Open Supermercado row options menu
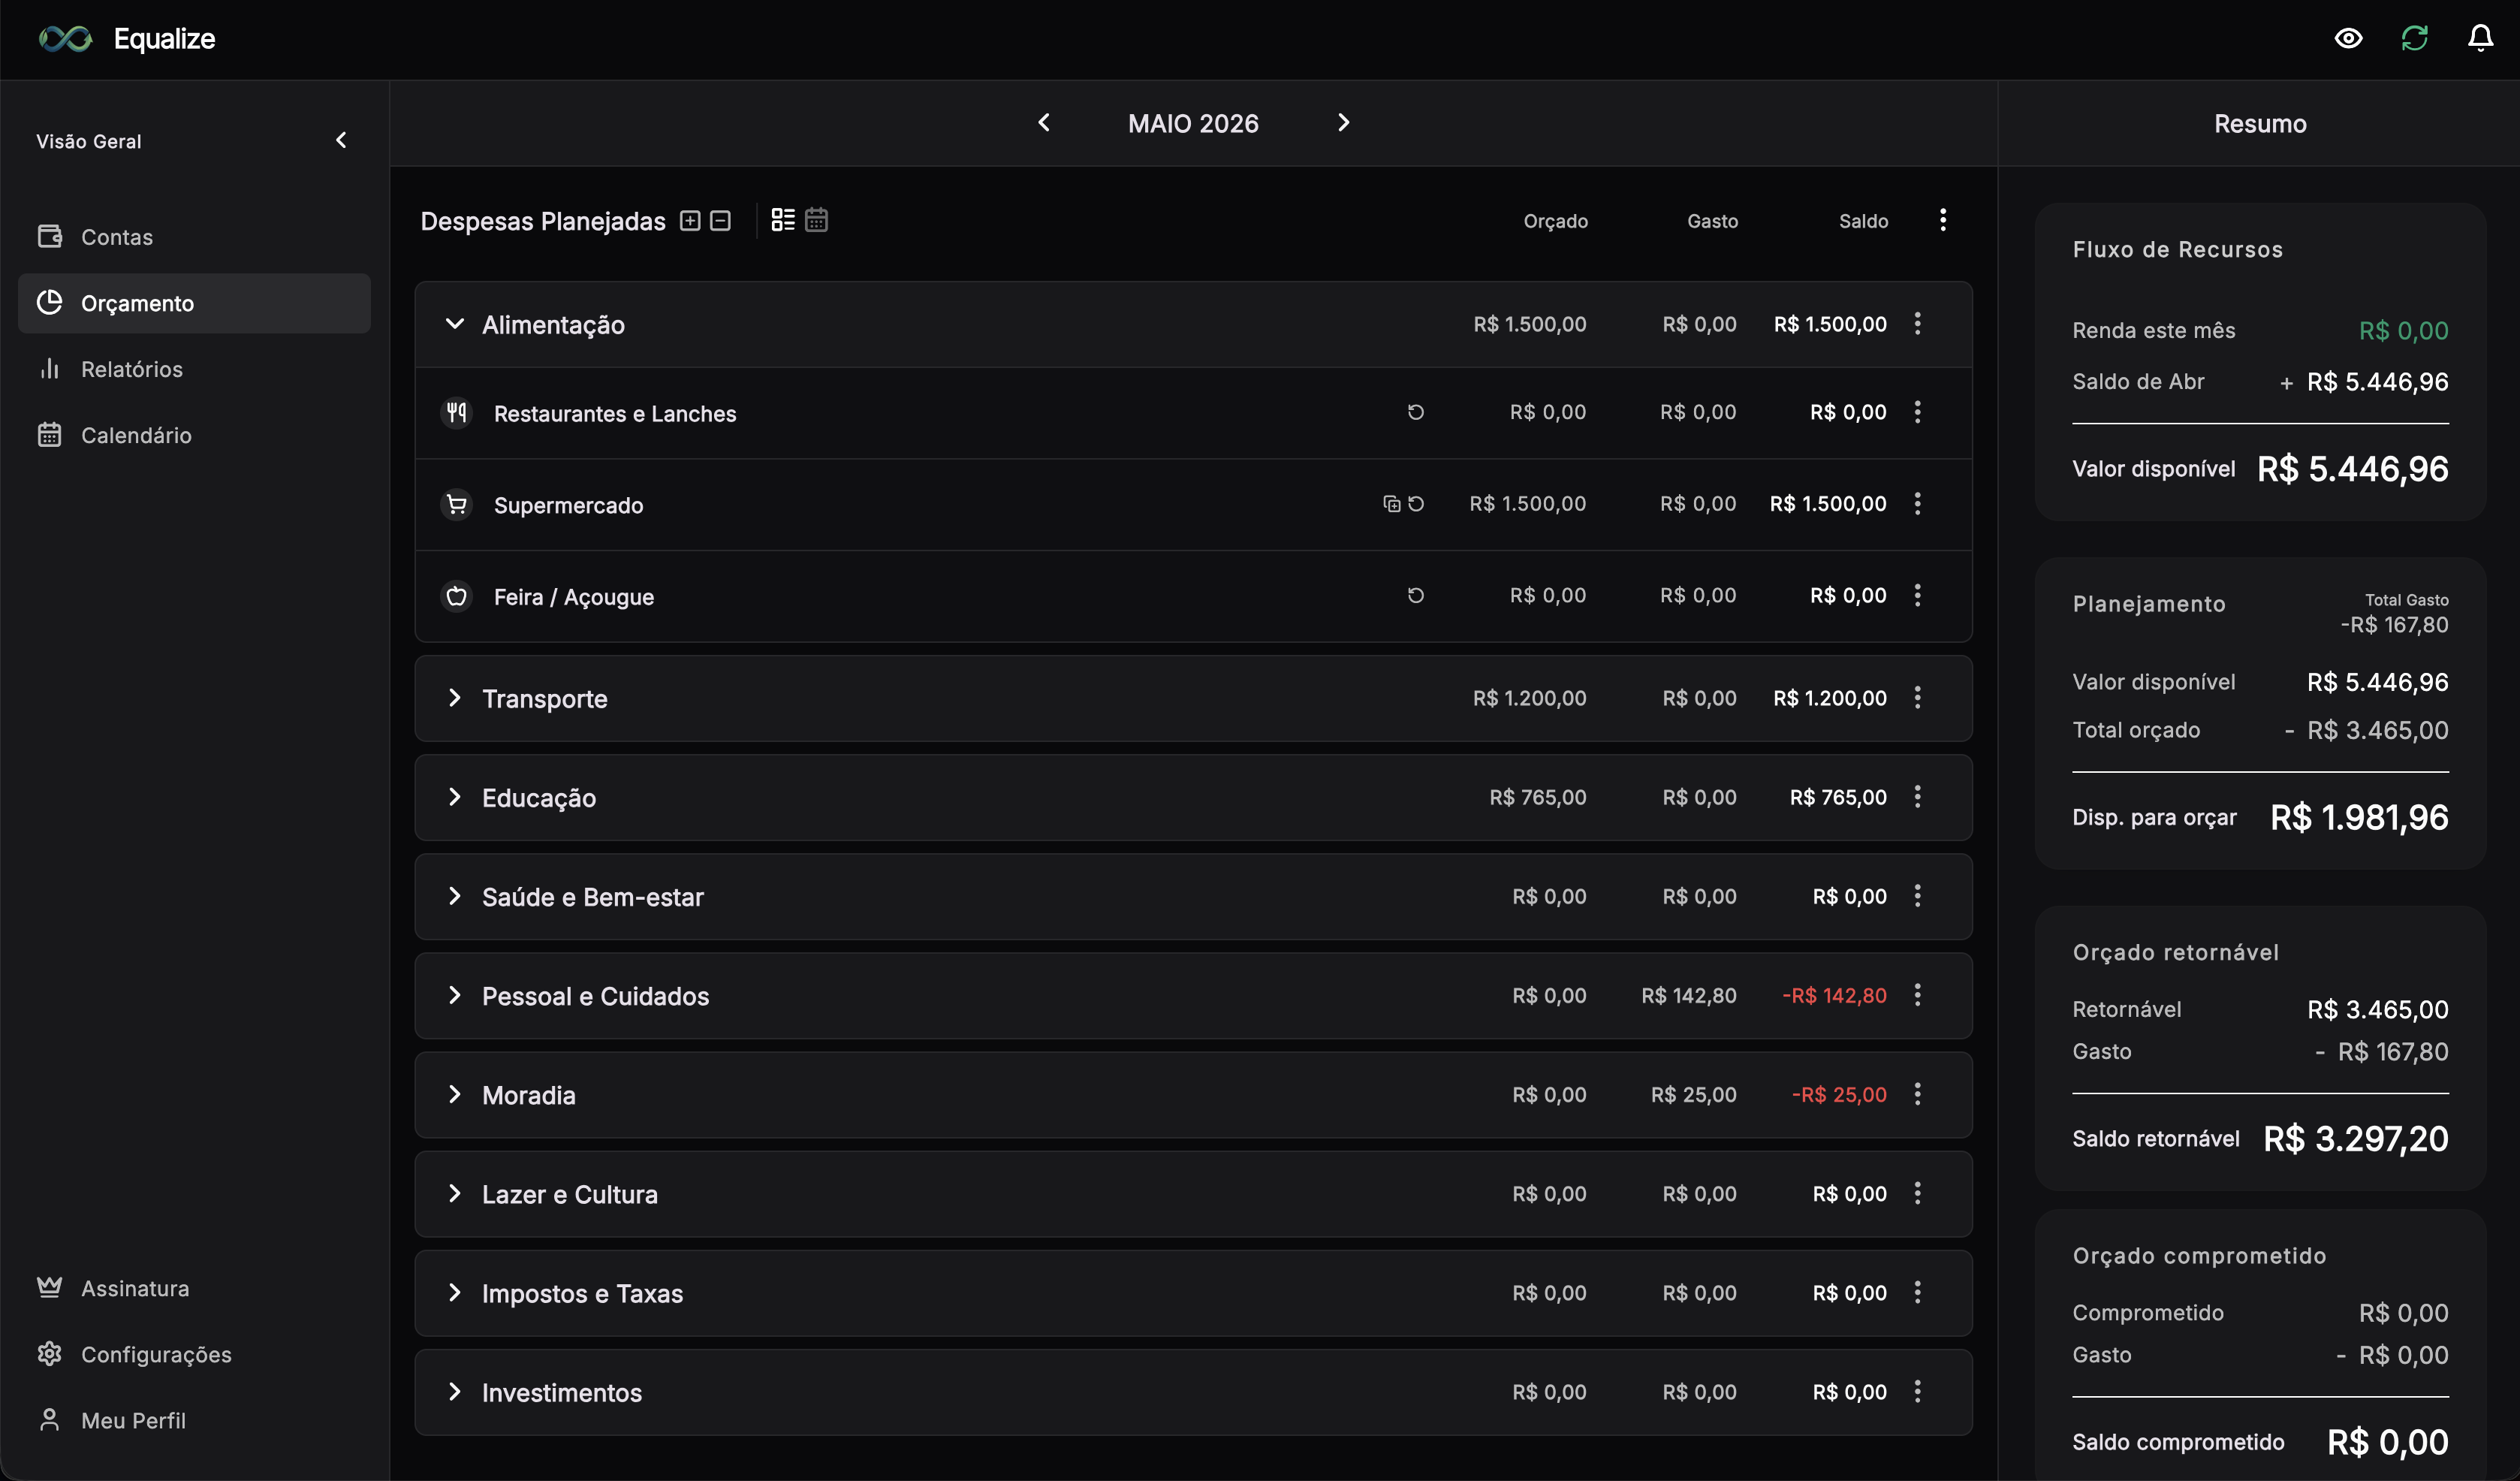 pos(1917,503)
